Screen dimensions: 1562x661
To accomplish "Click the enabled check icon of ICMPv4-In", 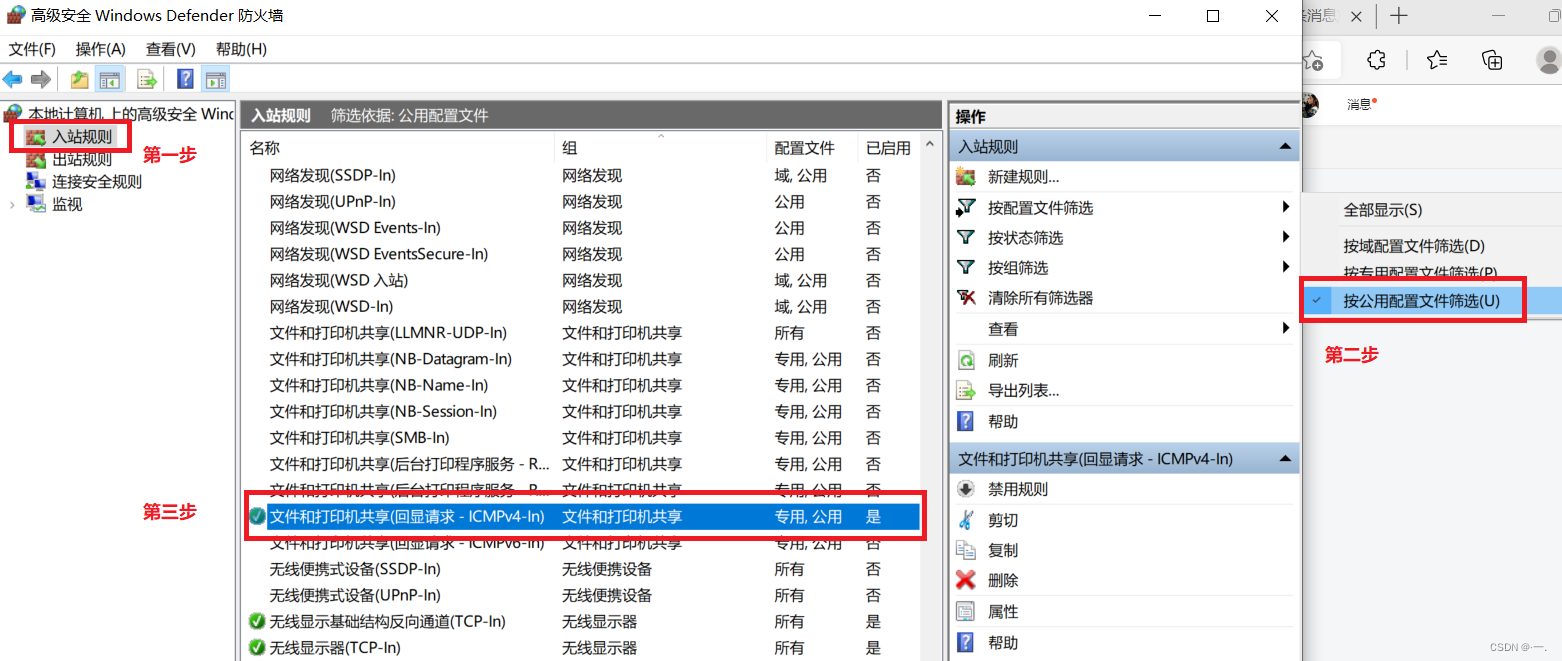I will (257, 516).
